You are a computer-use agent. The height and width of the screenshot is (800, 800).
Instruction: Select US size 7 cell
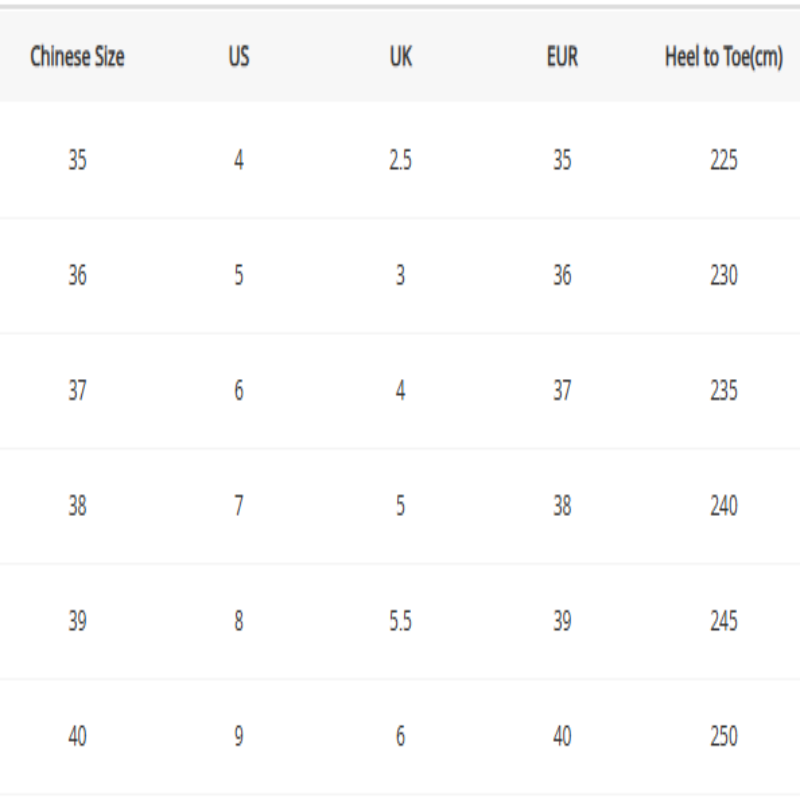tap(239, 506)
